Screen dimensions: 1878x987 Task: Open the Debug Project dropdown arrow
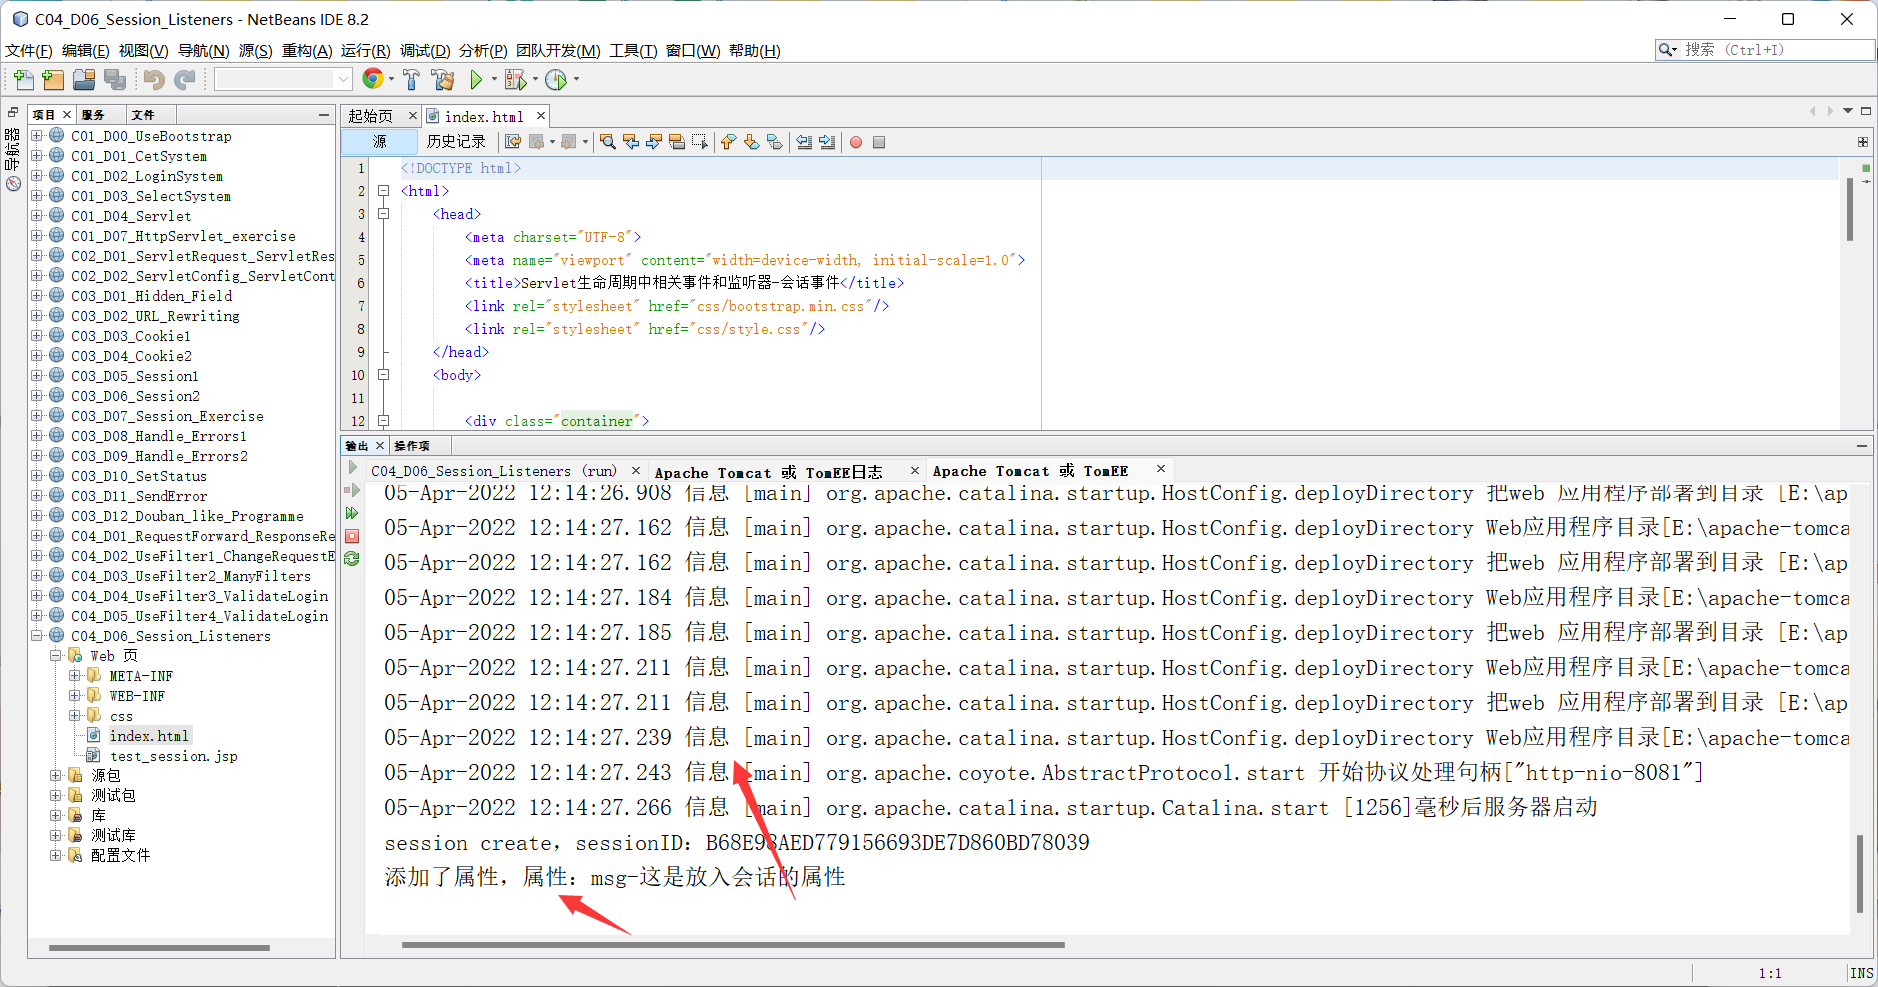(x=535, y=79)
